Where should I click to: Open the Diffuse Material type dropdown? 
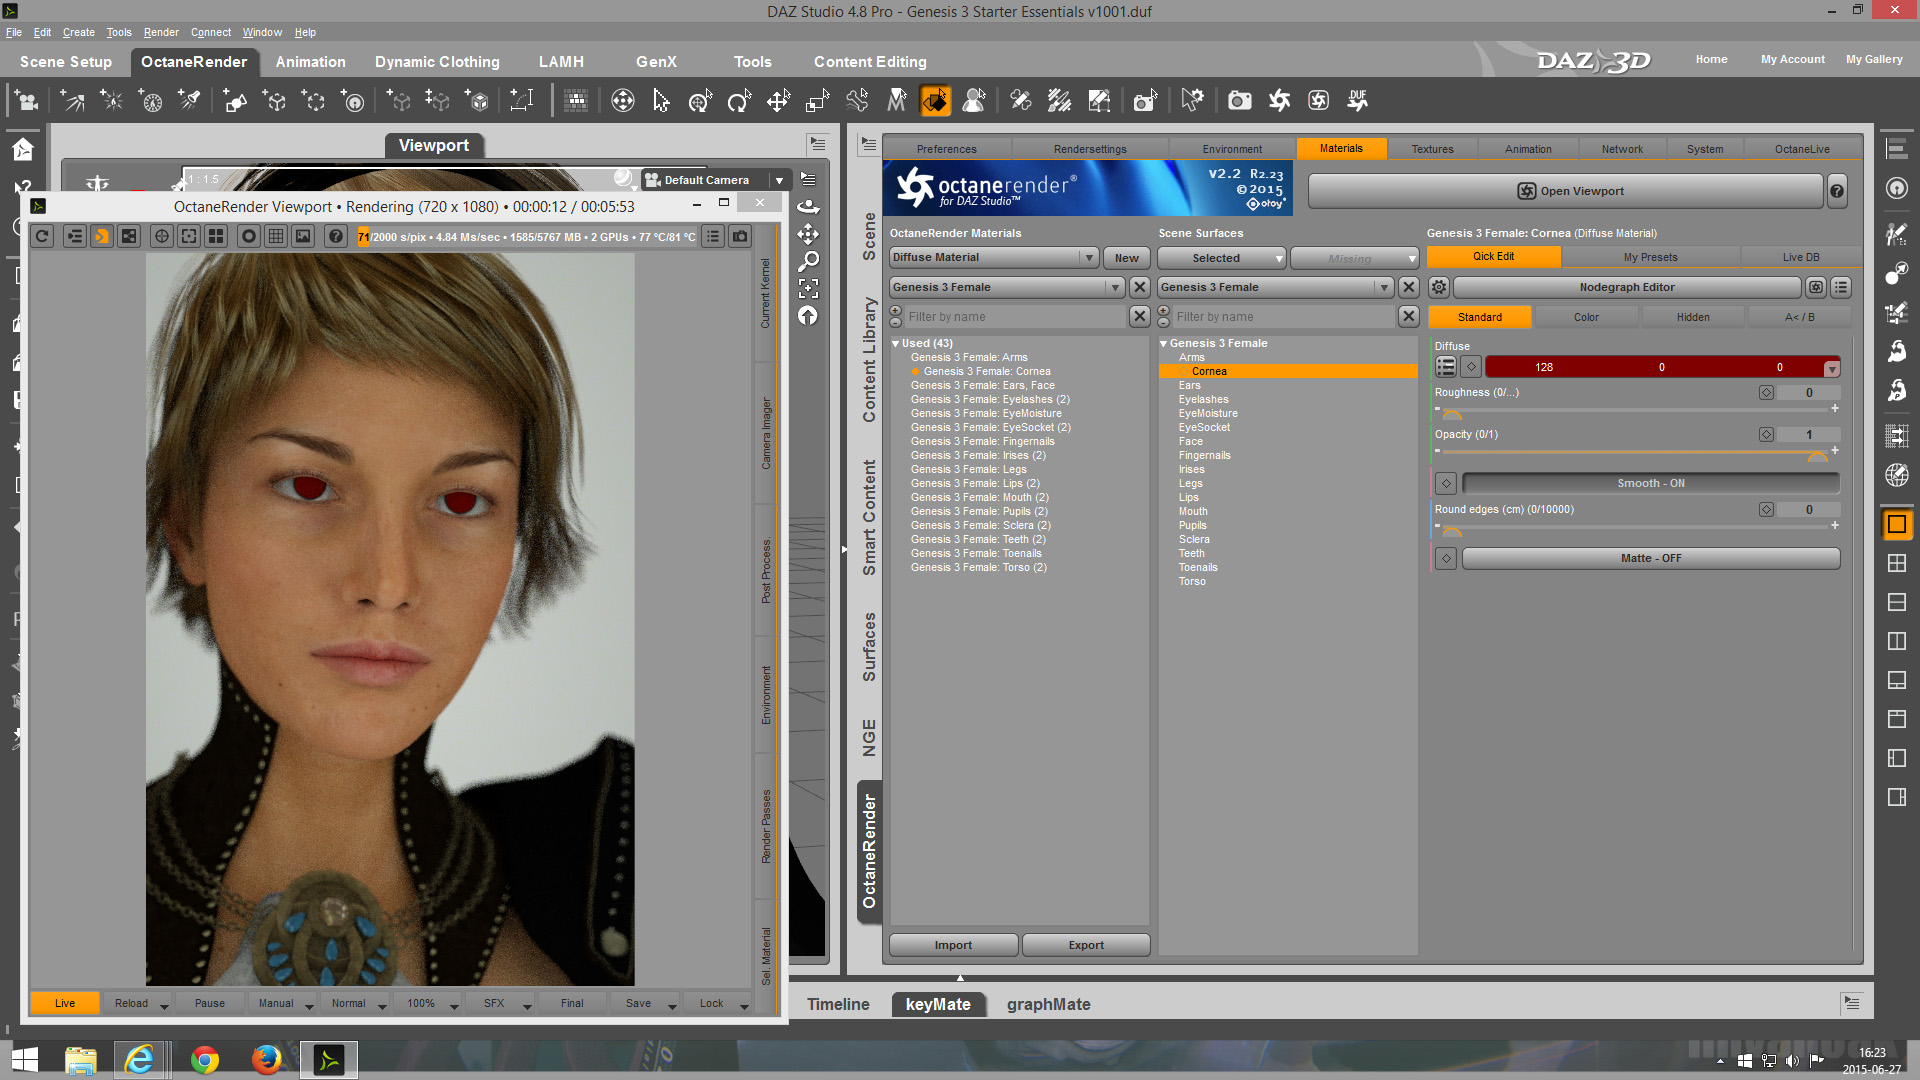(994, 257)
